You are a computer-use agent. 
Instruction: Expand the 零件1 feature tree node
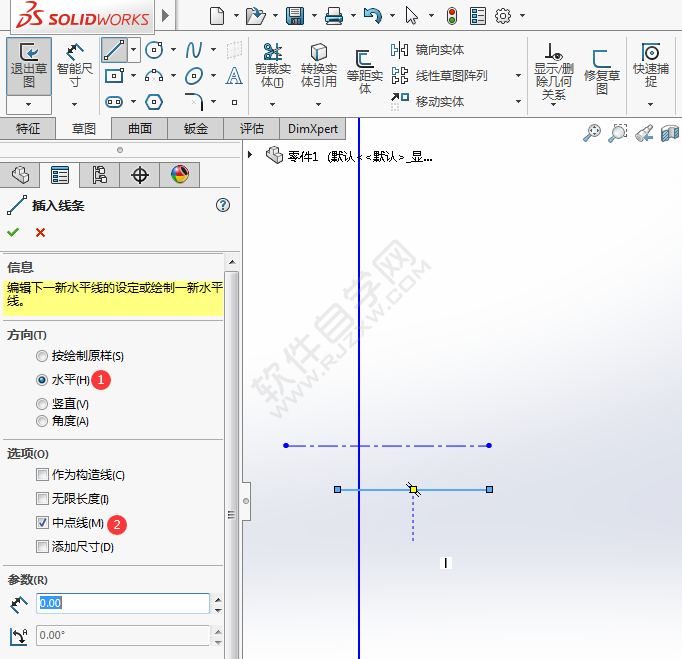coord(250,155)
